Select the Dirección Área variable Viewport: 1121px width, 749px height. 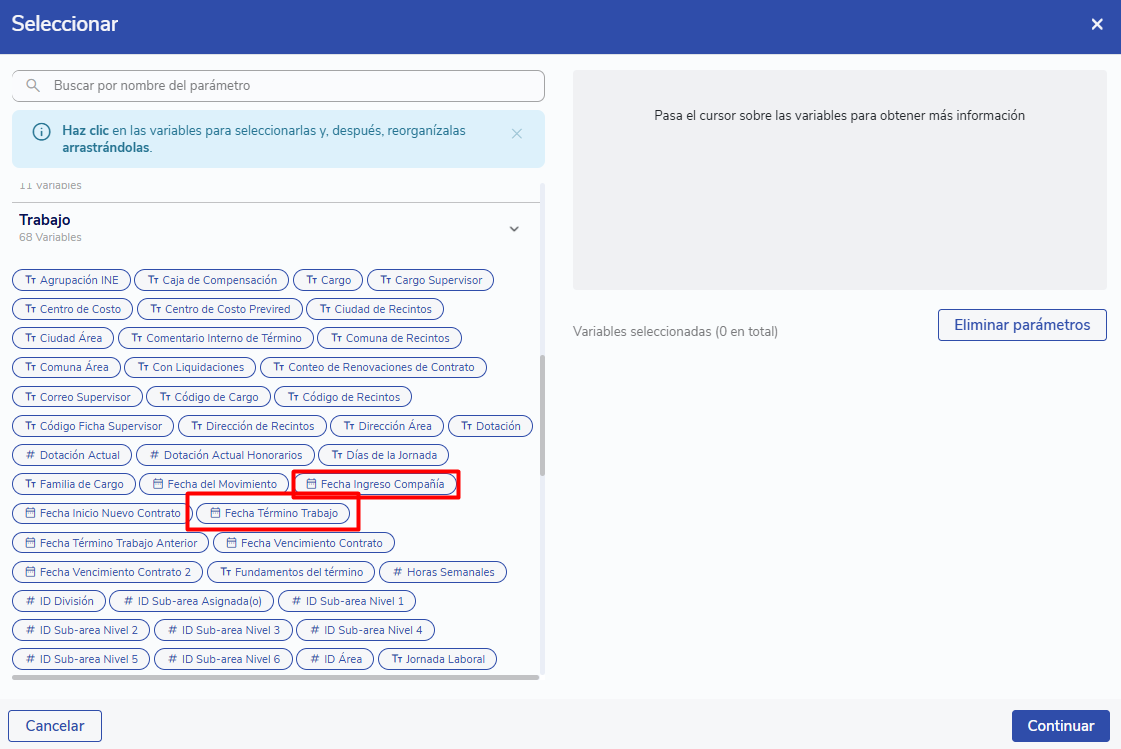pyautogui.click(x=387, y=426)
